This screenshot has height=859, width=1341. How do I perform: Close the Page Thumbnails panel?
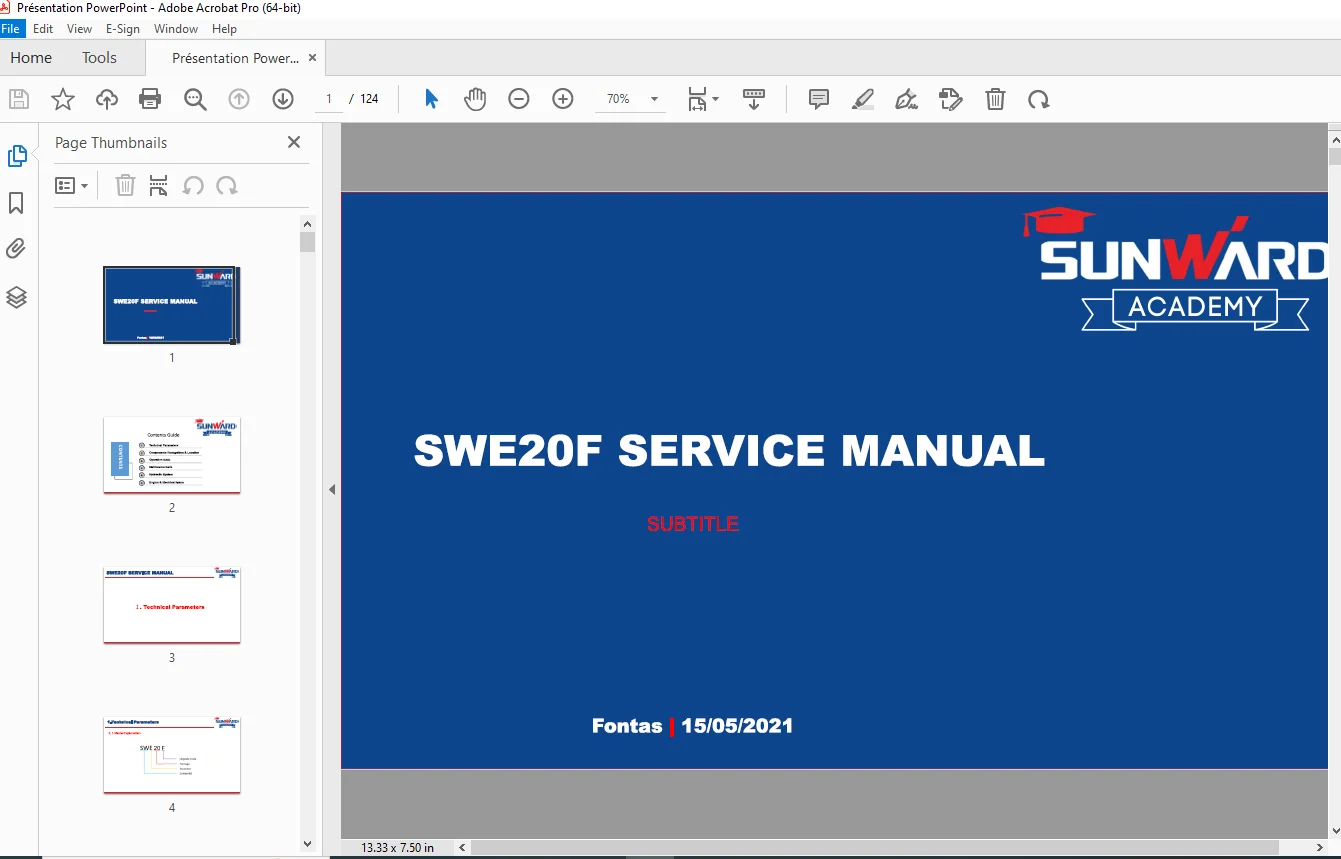pyautogui.click(x=294, y=142)
